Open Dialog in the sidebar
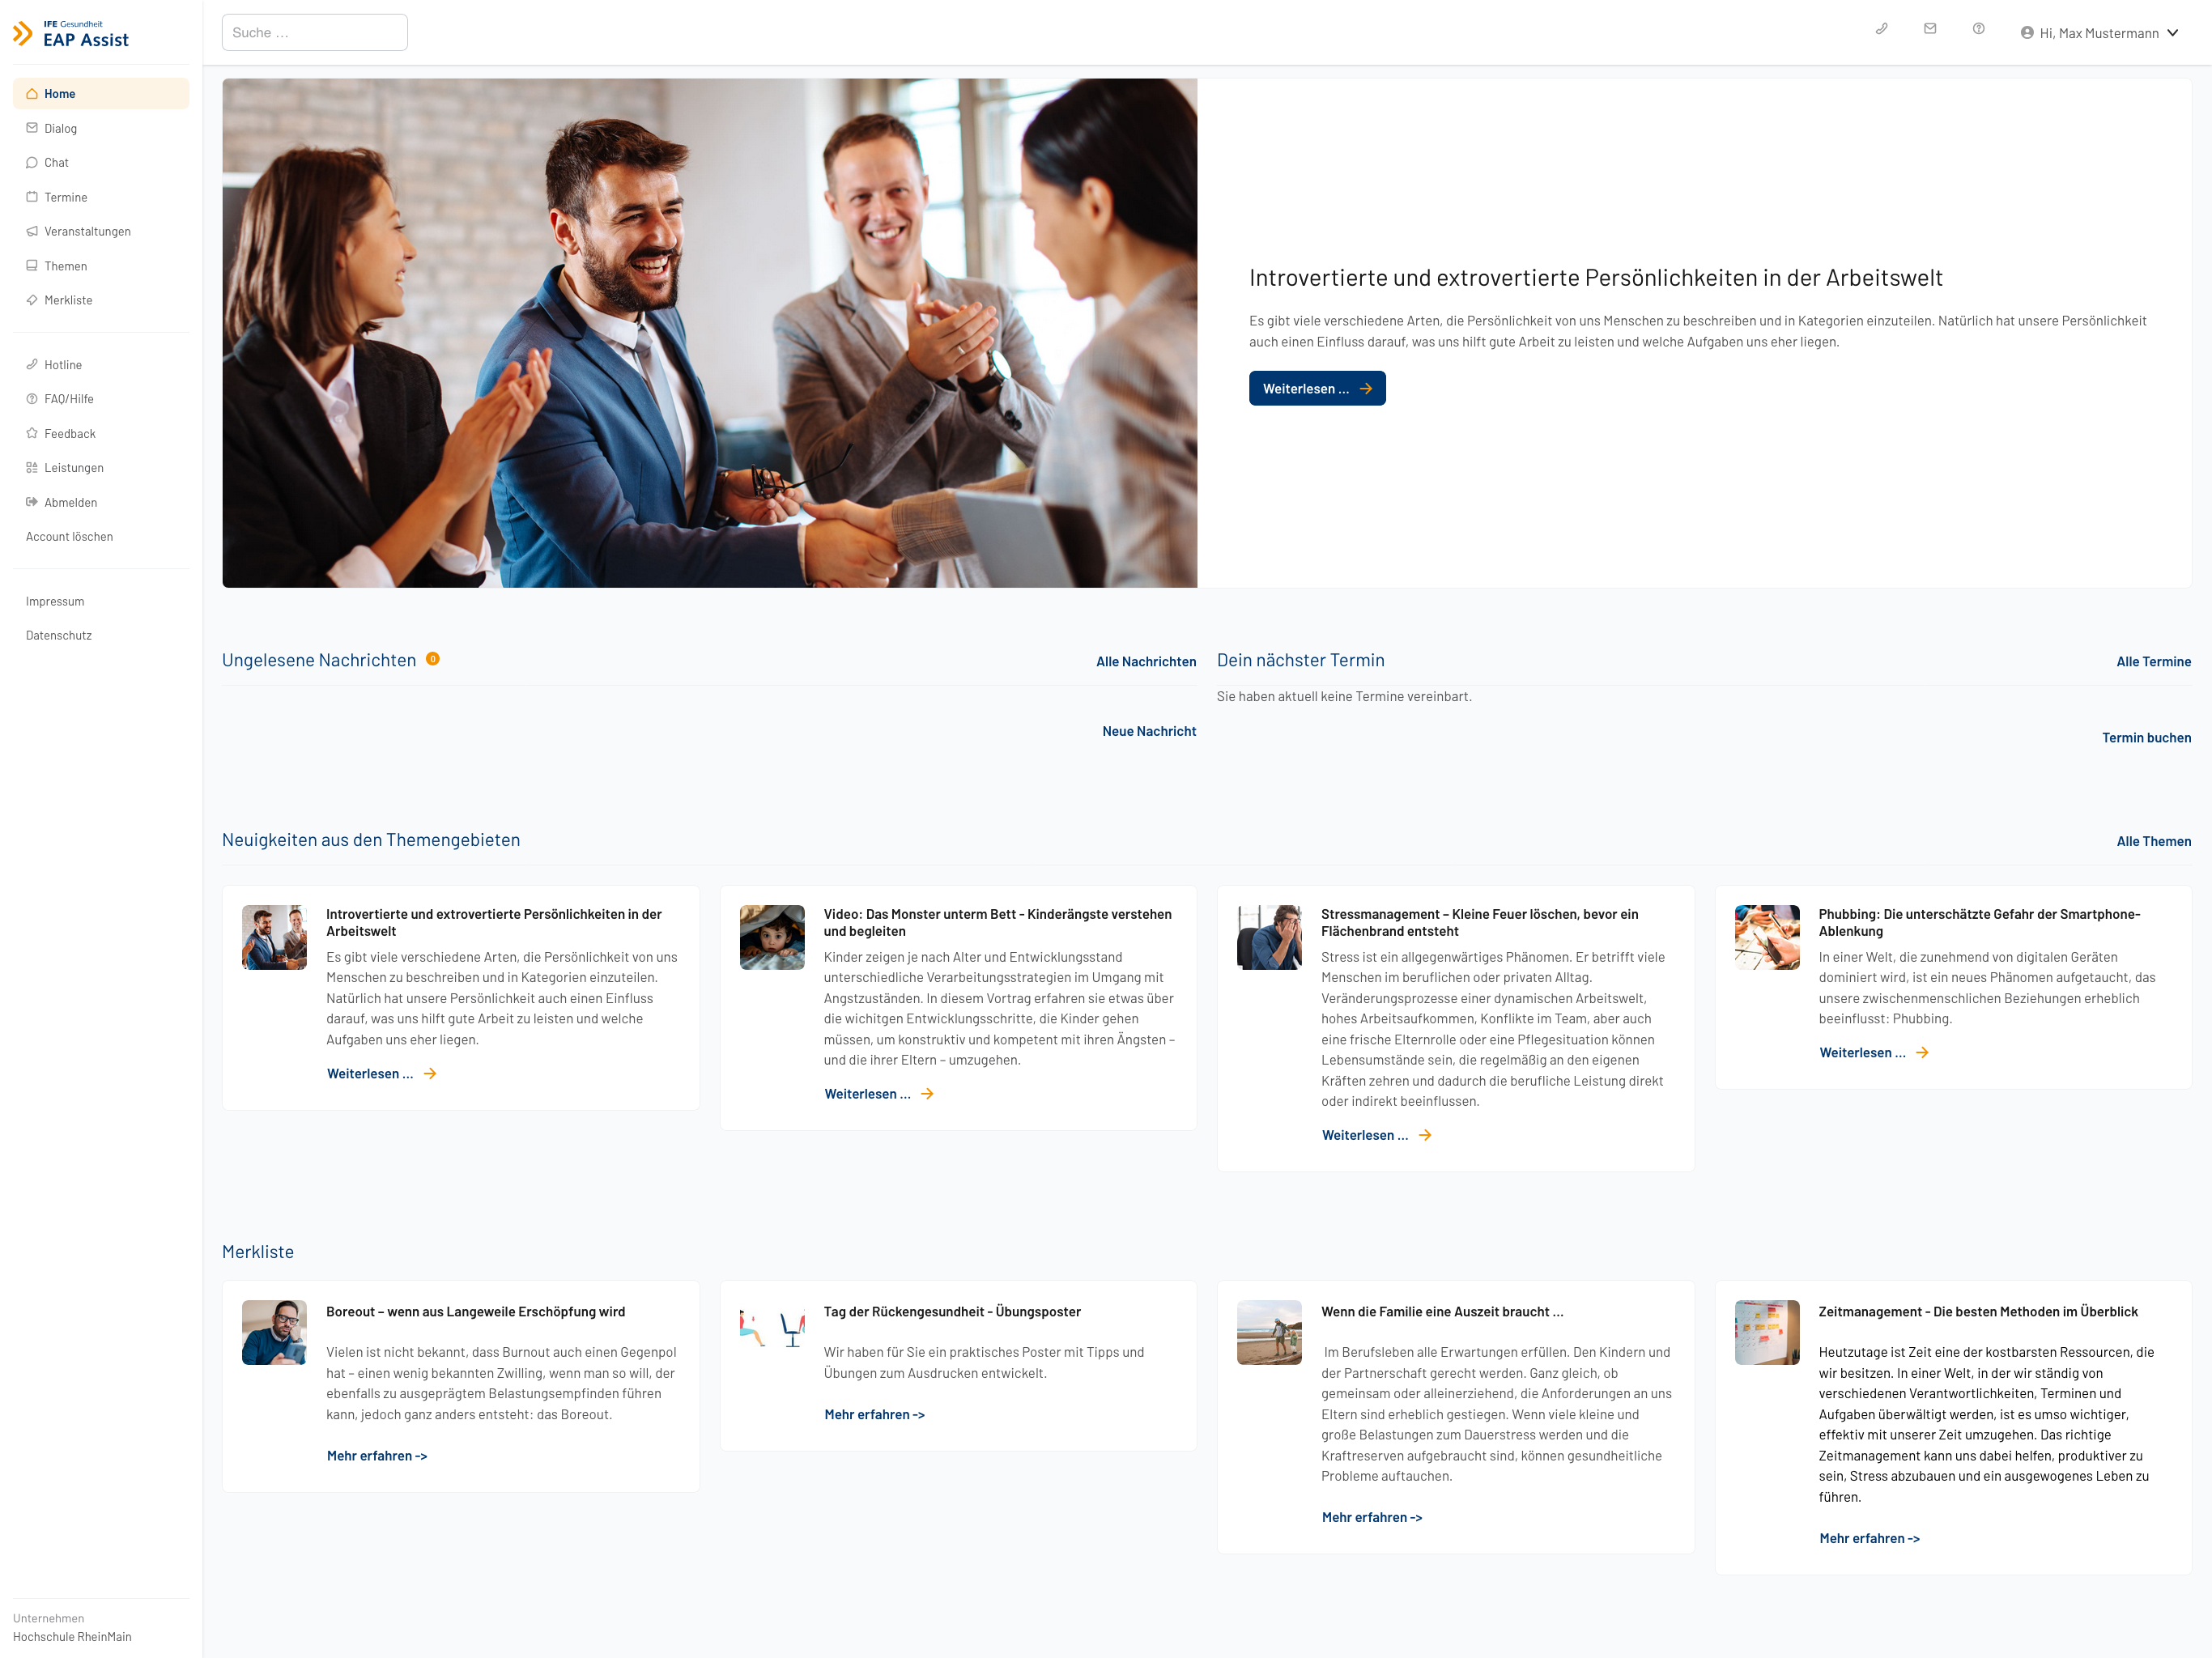The width and height of the screenshot is (2212, 1658). pyautogui.click(x=101, y=128)
